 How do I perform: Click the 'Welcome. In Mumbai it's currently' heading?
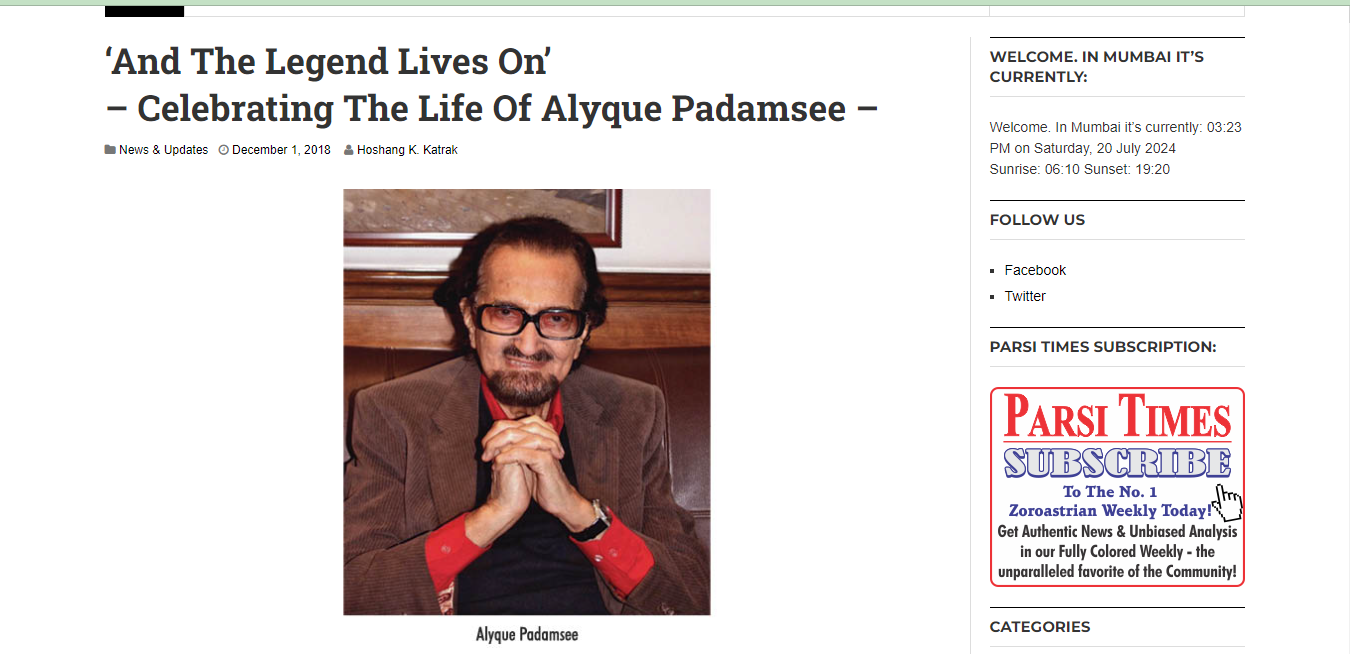tap(1096, 67)
